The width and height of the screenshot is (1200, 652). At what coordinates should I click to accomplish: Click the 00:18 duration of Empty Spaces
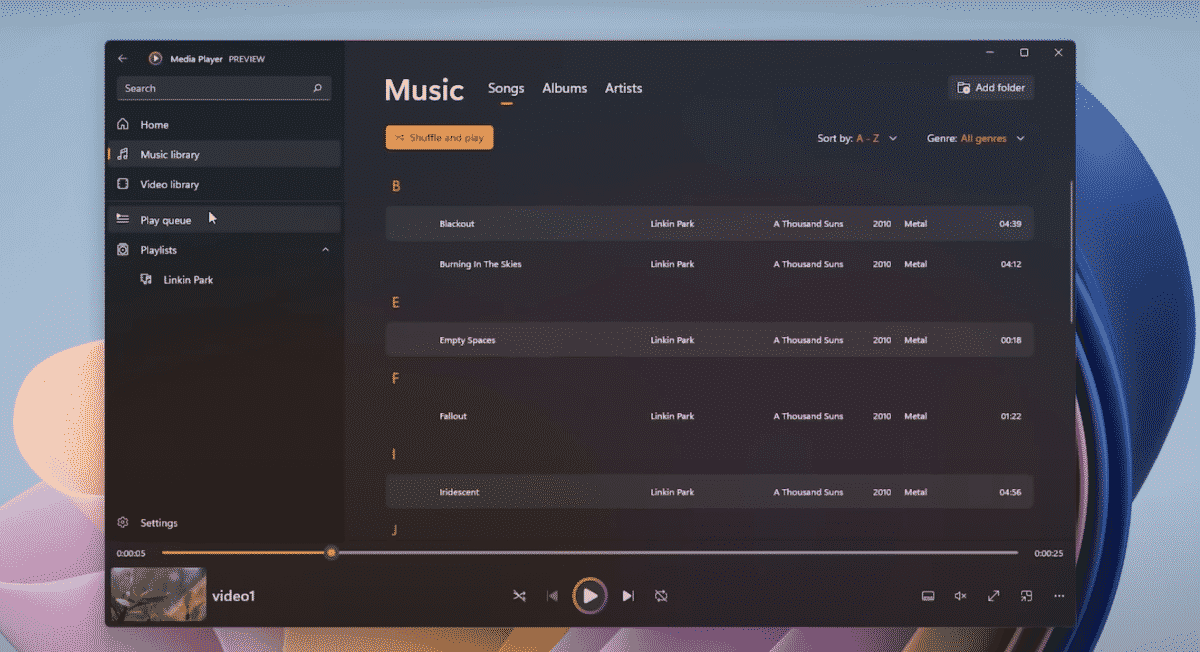pos(1010,340)
